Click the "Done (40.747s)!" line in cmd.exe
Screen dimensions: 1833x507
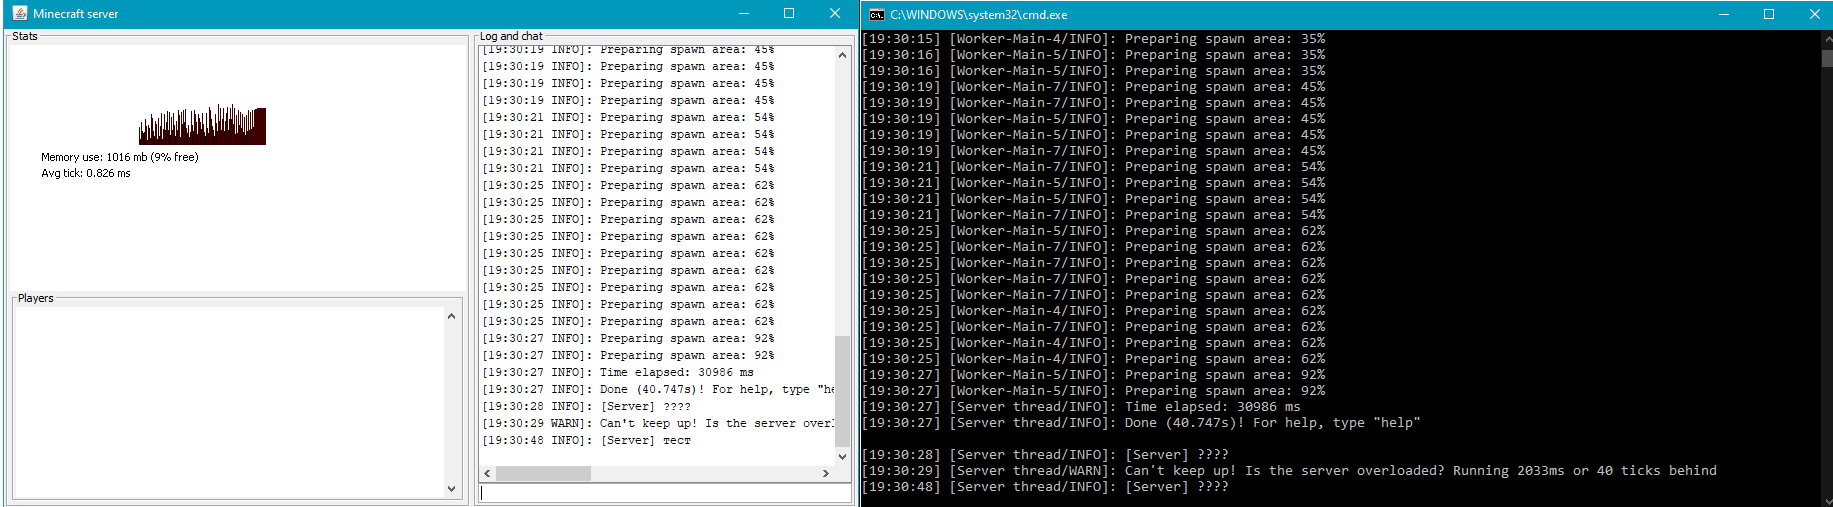(1142, 423)
